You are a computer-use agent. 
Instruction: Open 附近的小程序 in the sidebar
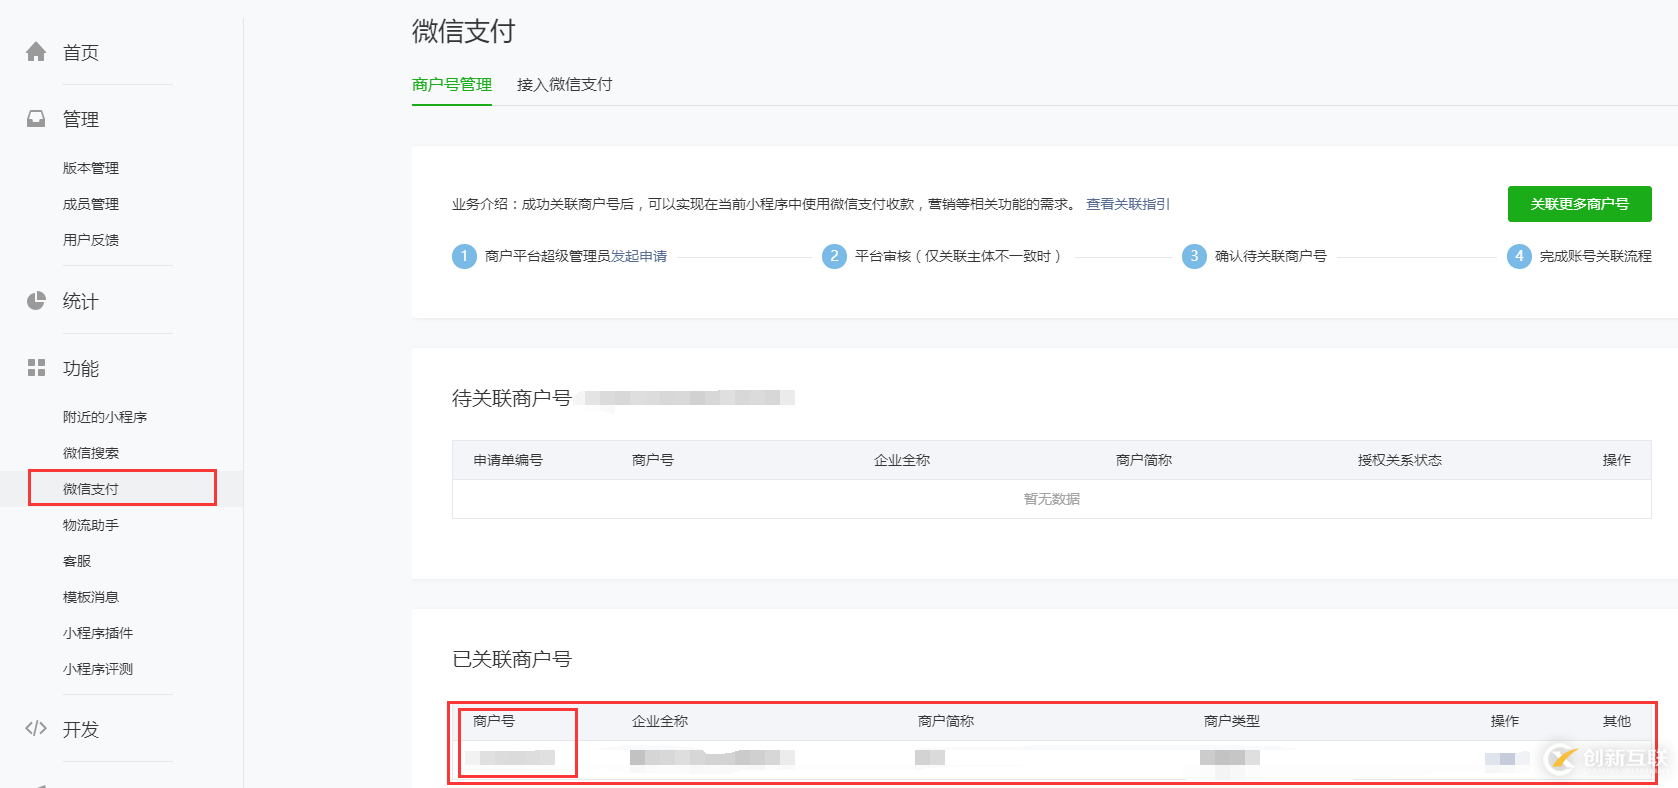click(105, 417)
